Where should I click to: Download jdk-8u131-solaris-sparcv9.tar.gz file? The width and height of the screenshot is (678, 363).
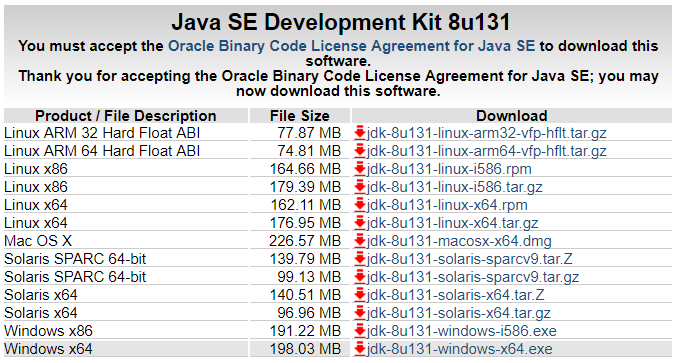(473, 277)
